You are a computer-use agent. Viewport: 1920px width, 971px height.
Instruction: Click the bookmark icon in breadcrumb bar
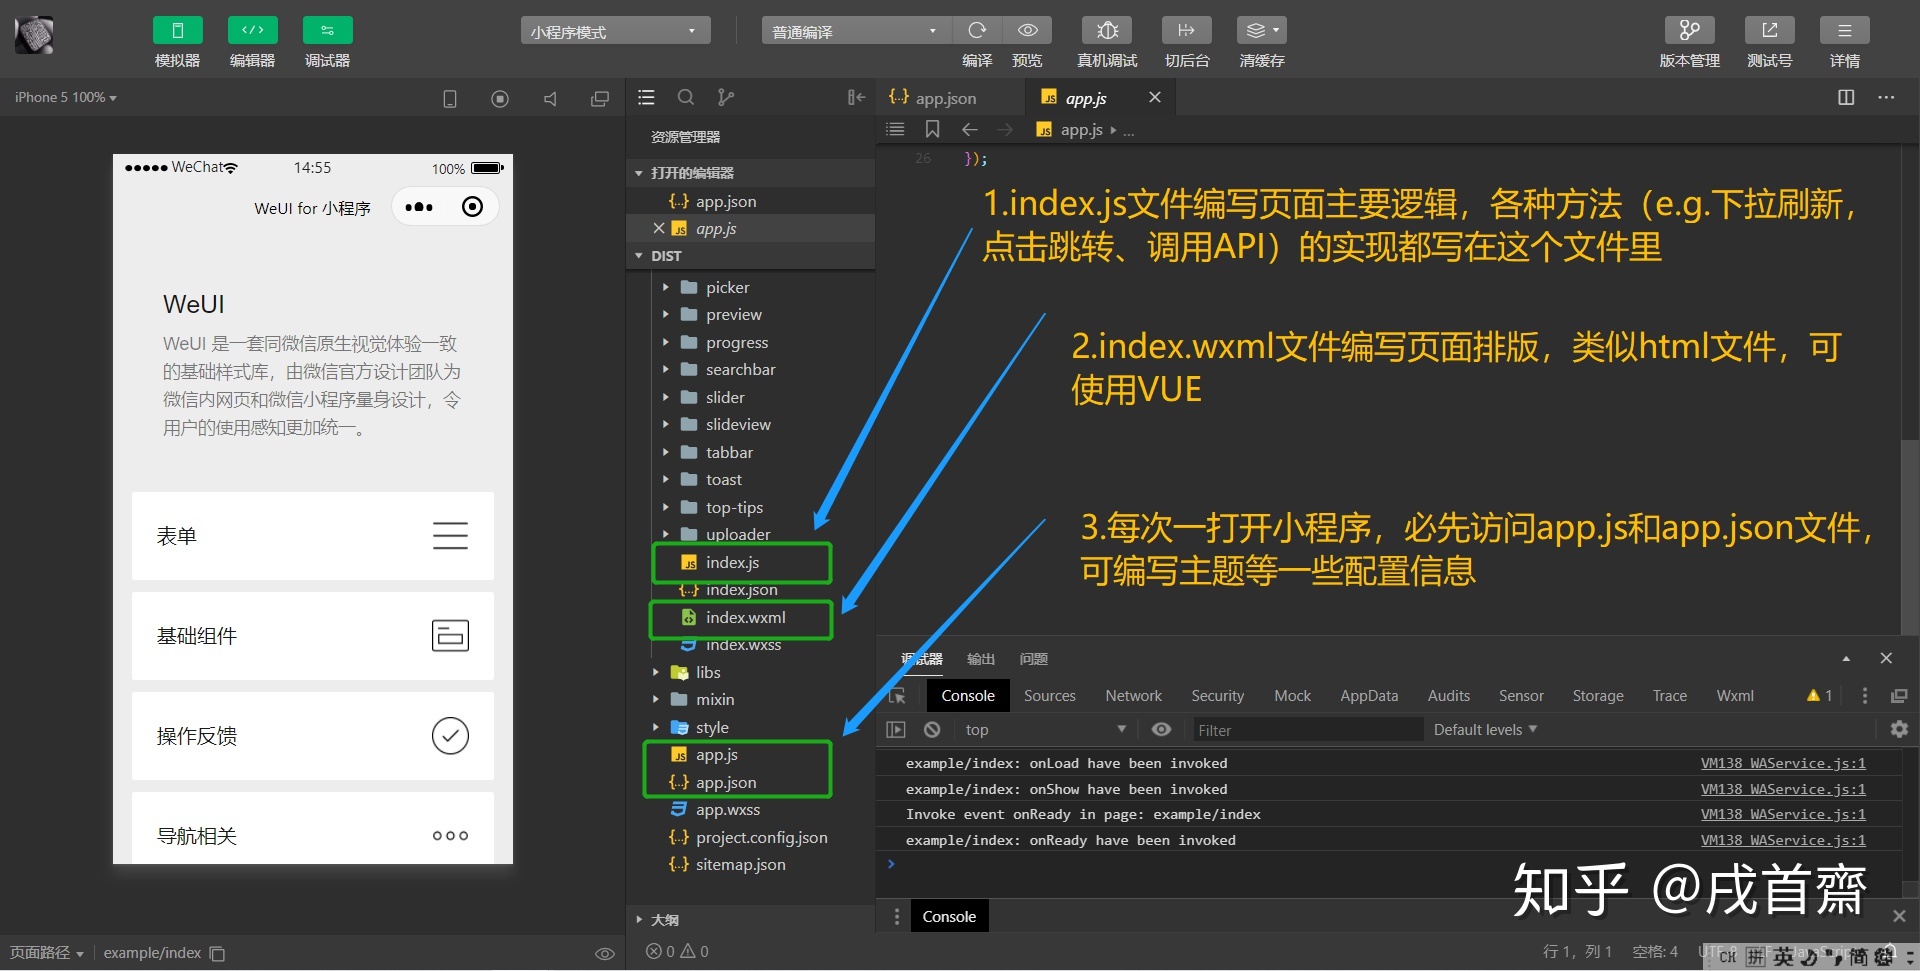(x=932, y=129)
